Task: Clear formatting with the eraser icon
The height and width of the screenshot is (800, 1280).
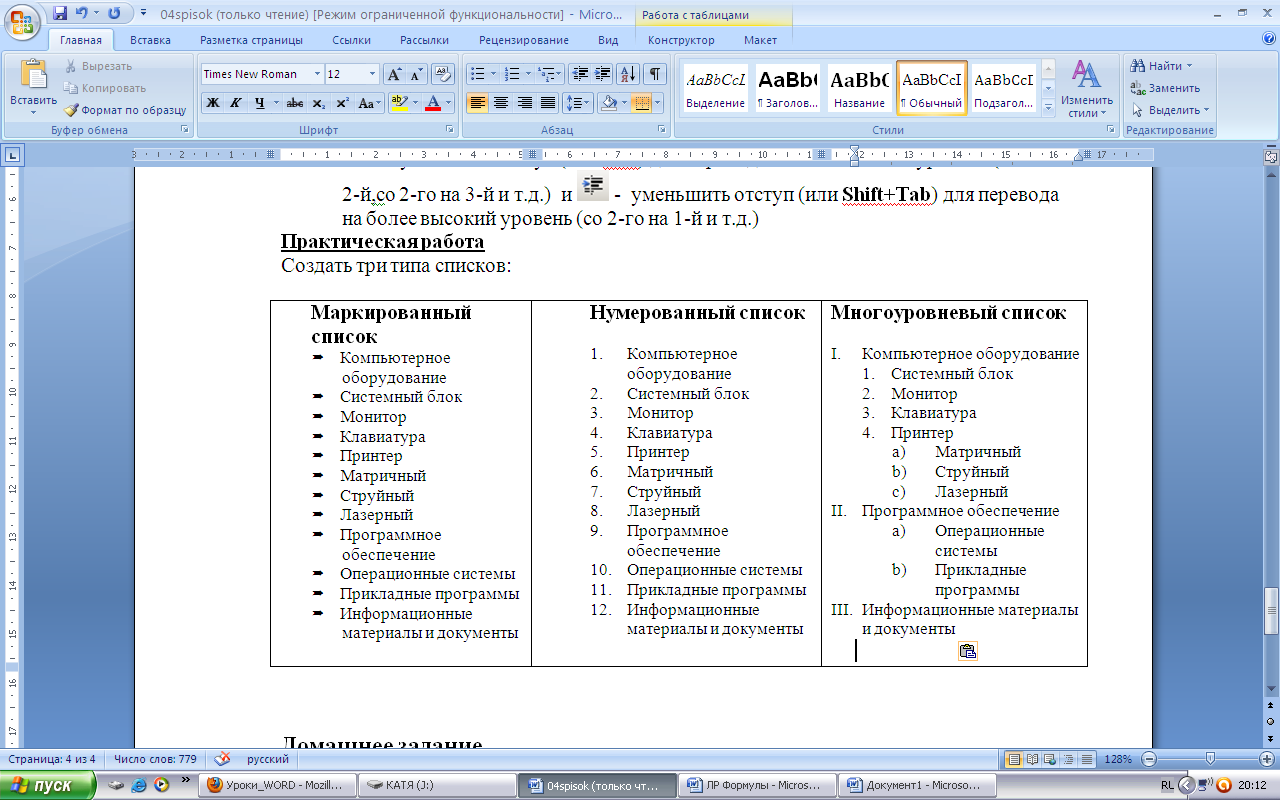Action: tap(443, 74)
